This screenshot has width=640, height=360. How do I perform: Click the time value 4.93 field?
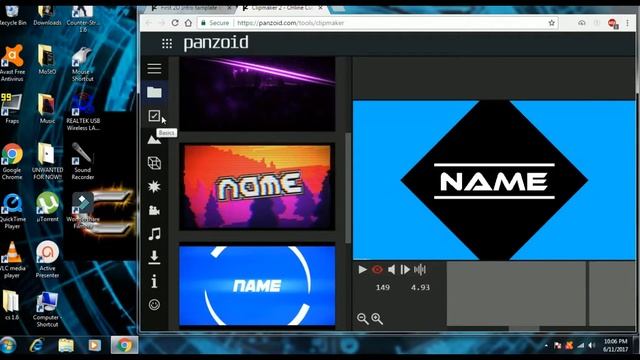(x=420, y=287)
